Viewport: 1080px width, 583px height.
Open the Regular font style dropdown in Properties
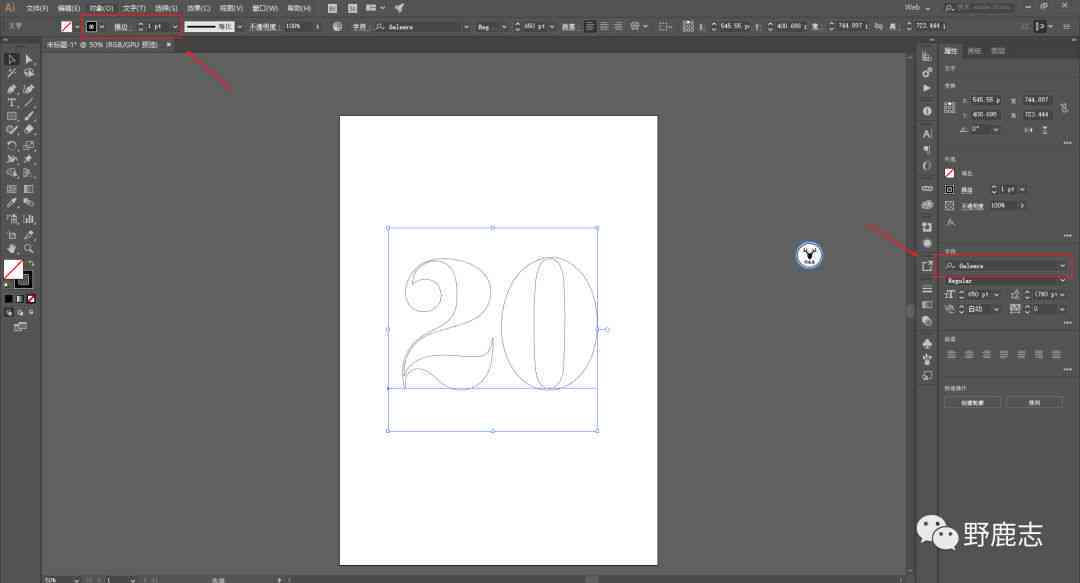1063,281
